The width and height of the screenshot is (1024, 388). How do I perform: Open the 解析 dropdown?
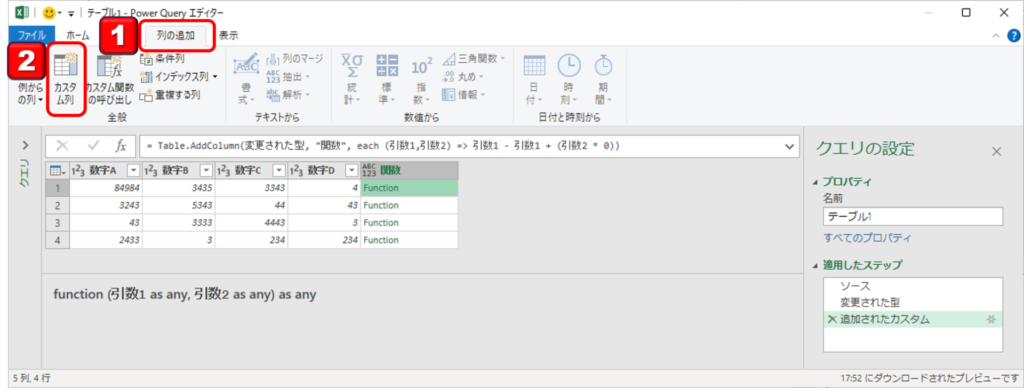point(288,95)
